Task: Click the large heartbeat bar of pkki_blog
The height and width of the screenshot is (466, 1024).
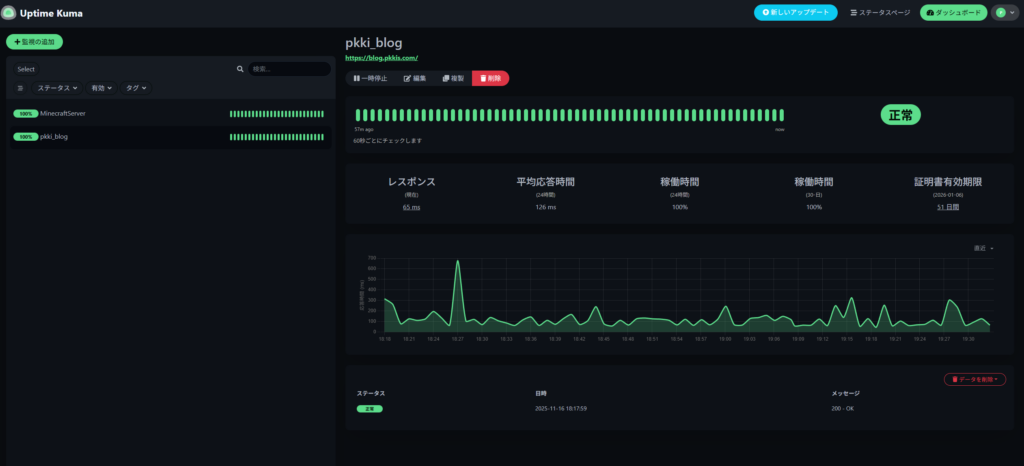Action: [569, 115]
